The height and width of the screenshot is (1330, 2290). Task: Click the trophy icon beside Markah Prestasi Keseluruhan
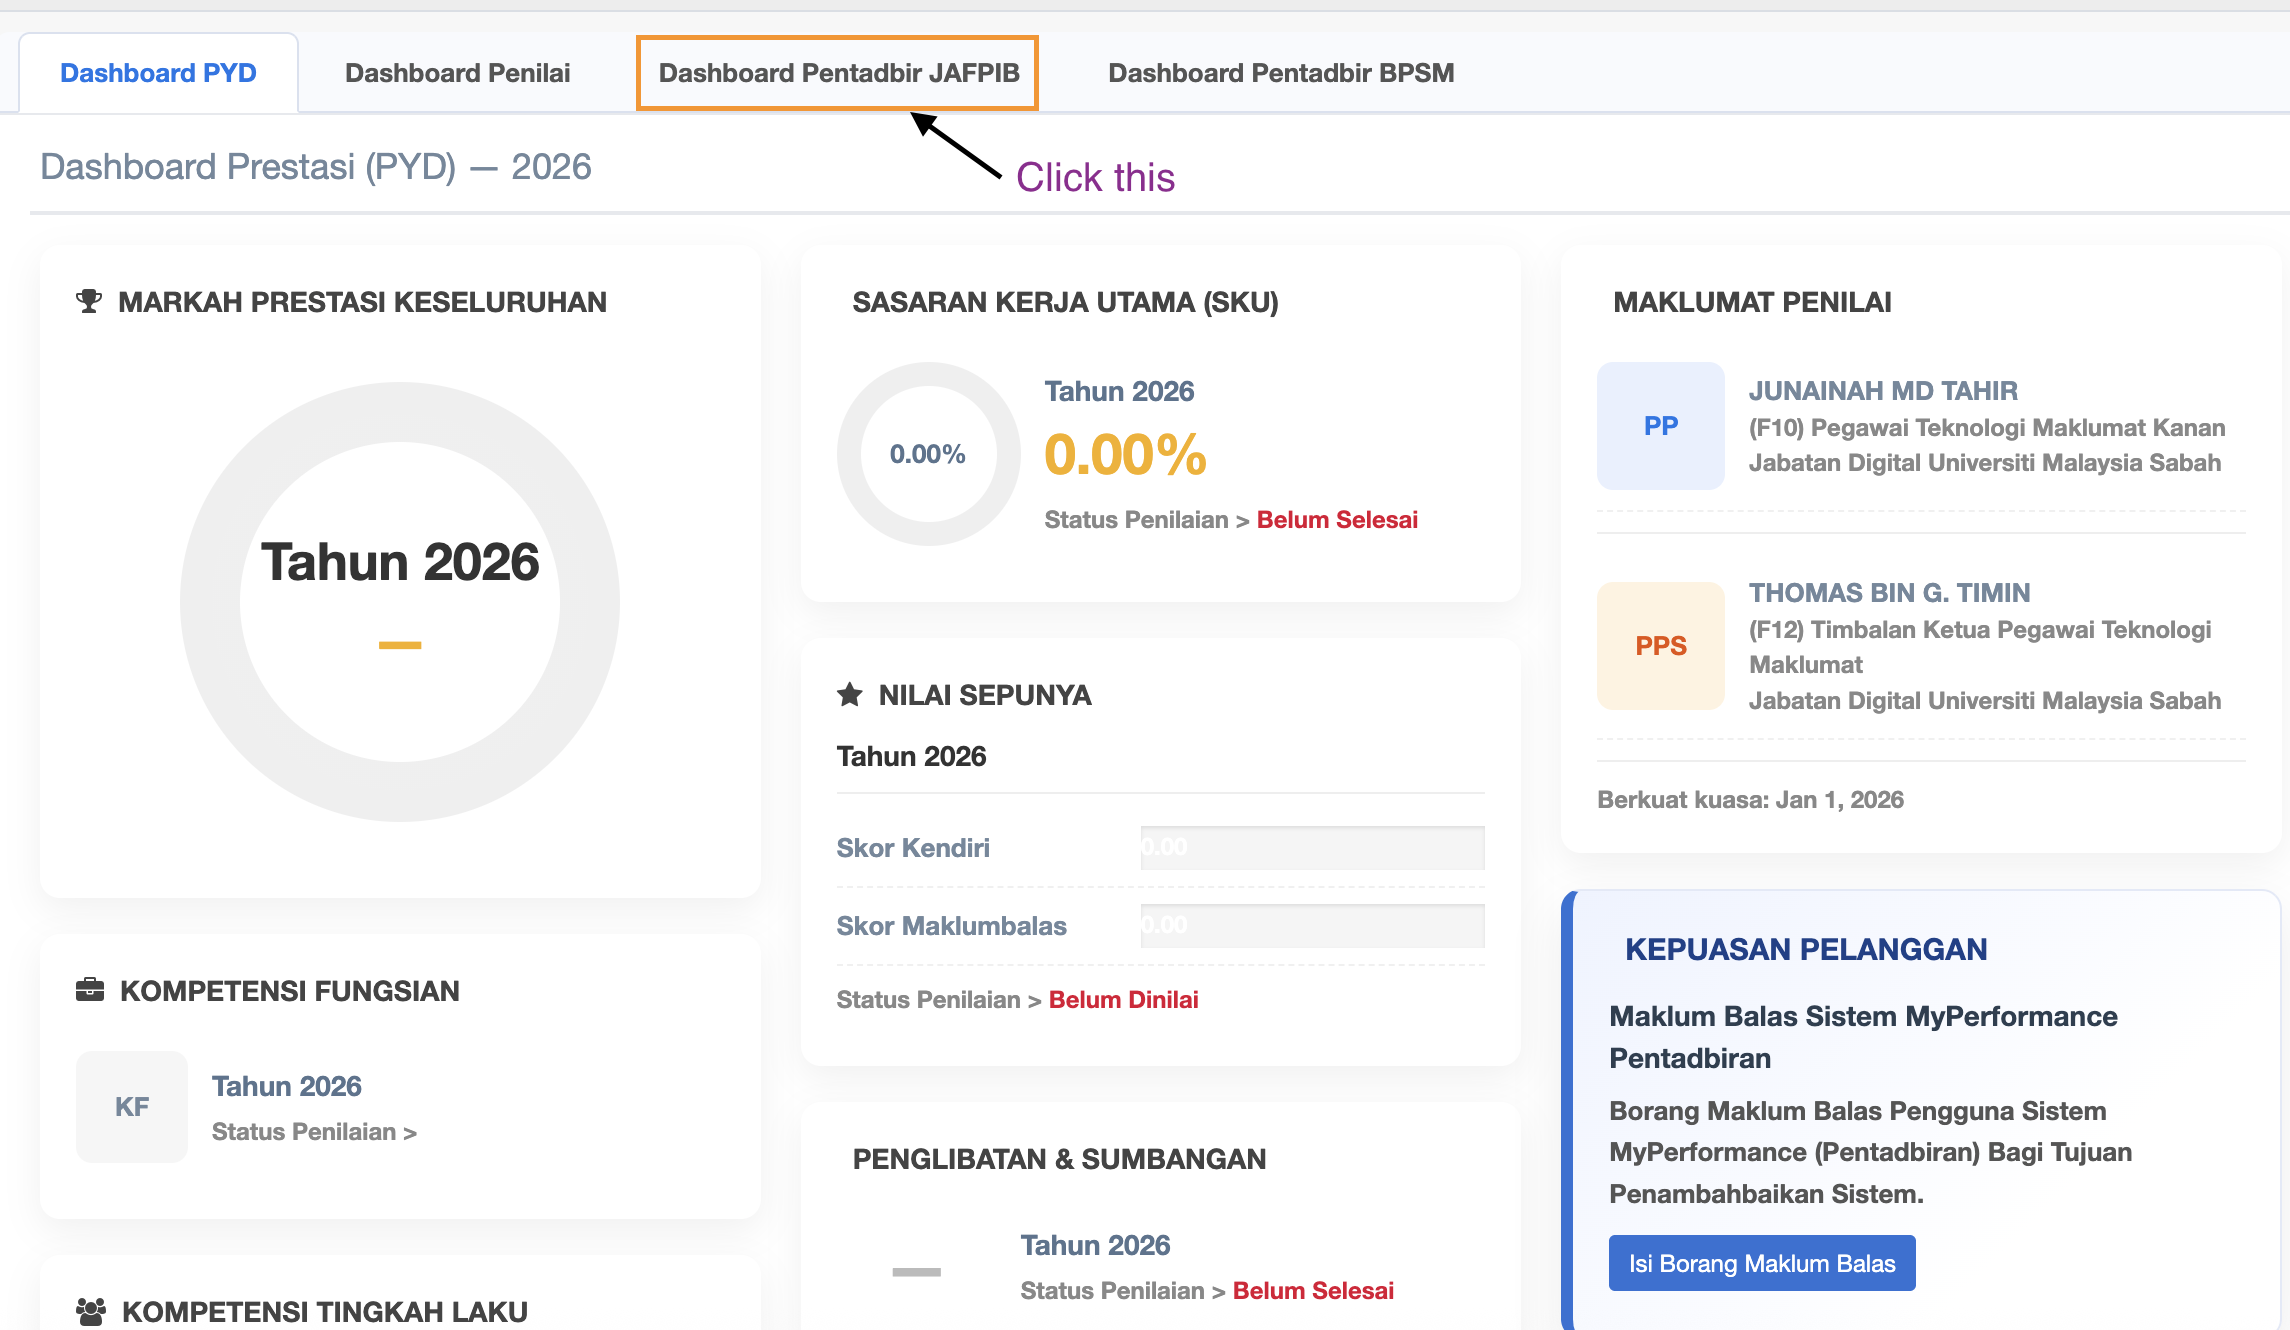point(89,301)
